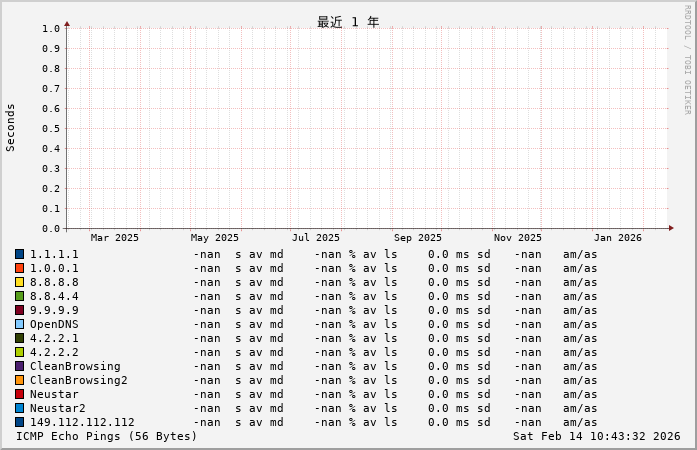Click the red Neustar legend swatch
Screen dimensions: 697x450
tap(19, 394)
